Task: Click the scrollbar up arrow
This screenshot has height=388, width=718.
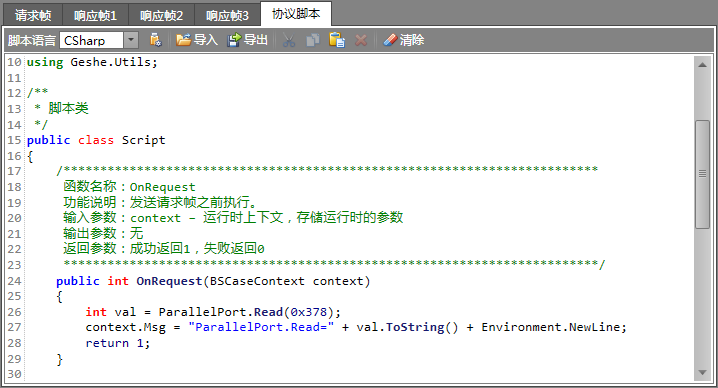Action: pos(702,65)
